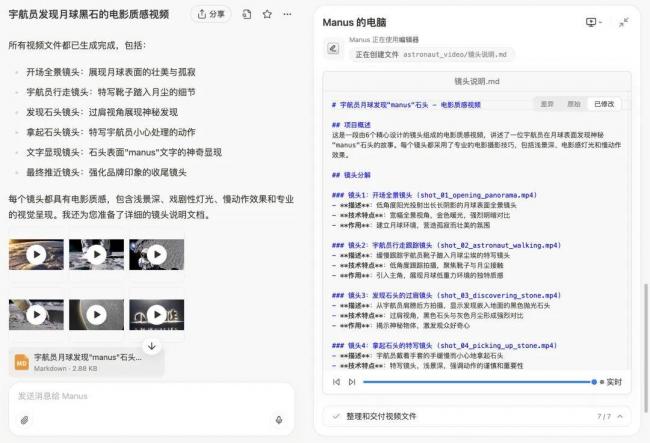Star this conversation as favorite
The height and width of the screenshot is (443, 650).
point(267,14)
